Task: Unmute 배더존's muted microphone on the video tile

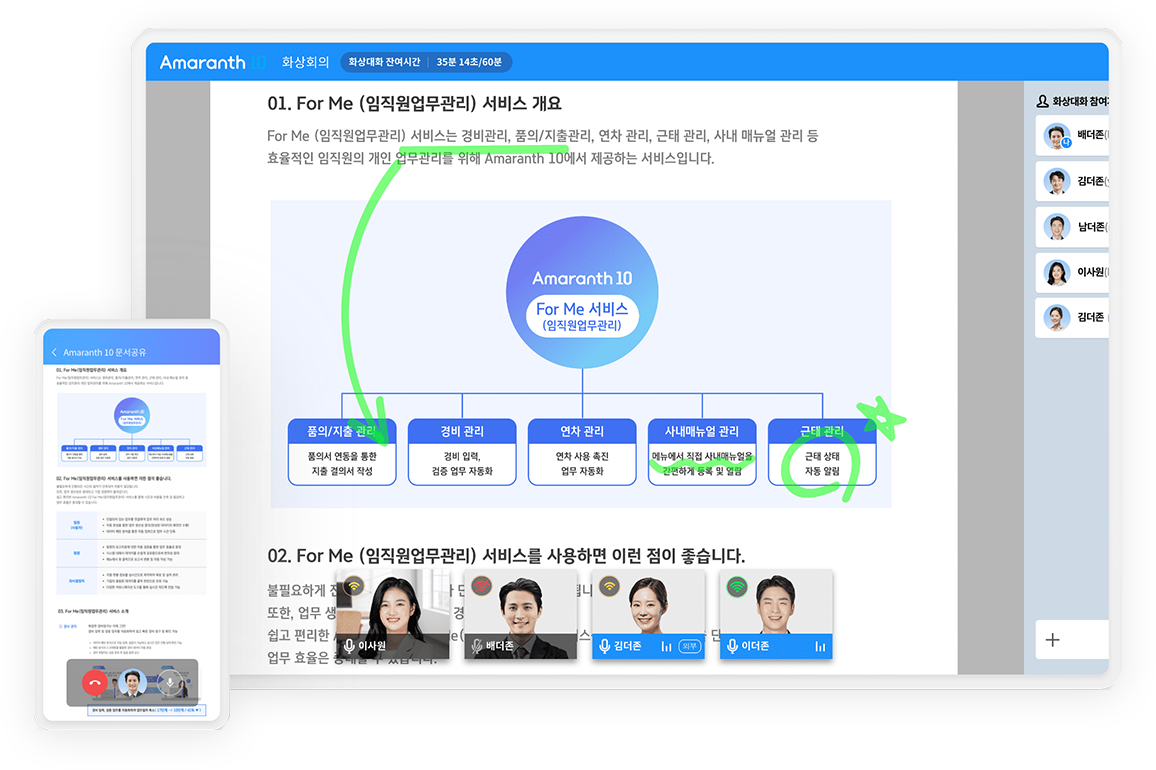Action: click(477, 646)
